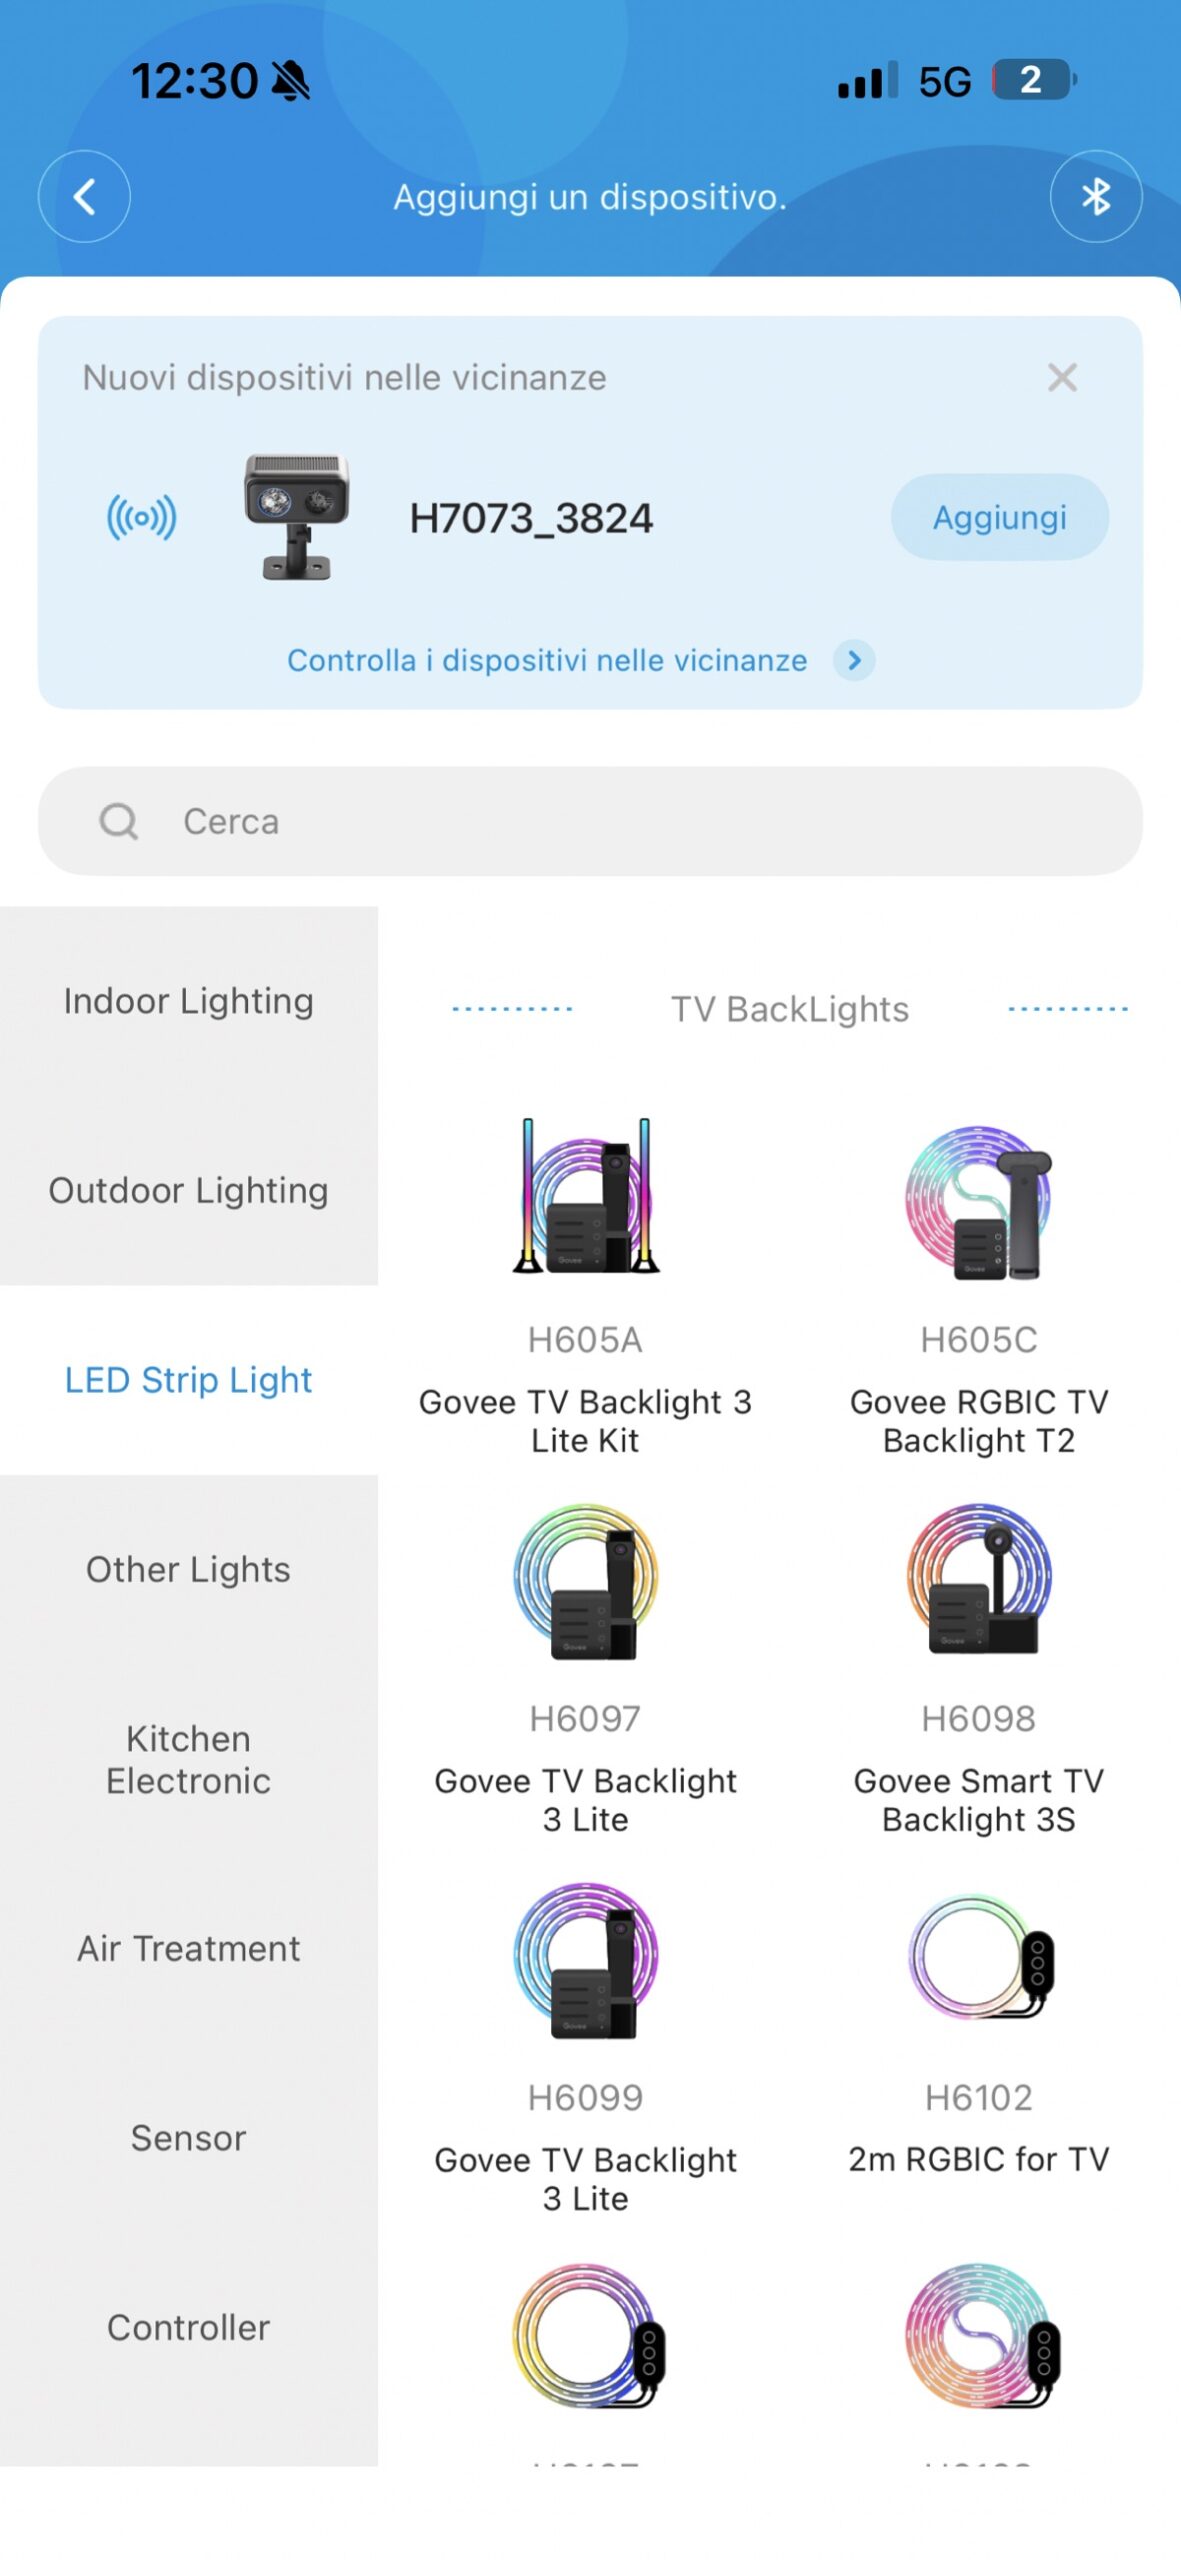Open Controlla i dispositivi nelle vicinanze link
1181x2560 pixels.
point(547,660)
